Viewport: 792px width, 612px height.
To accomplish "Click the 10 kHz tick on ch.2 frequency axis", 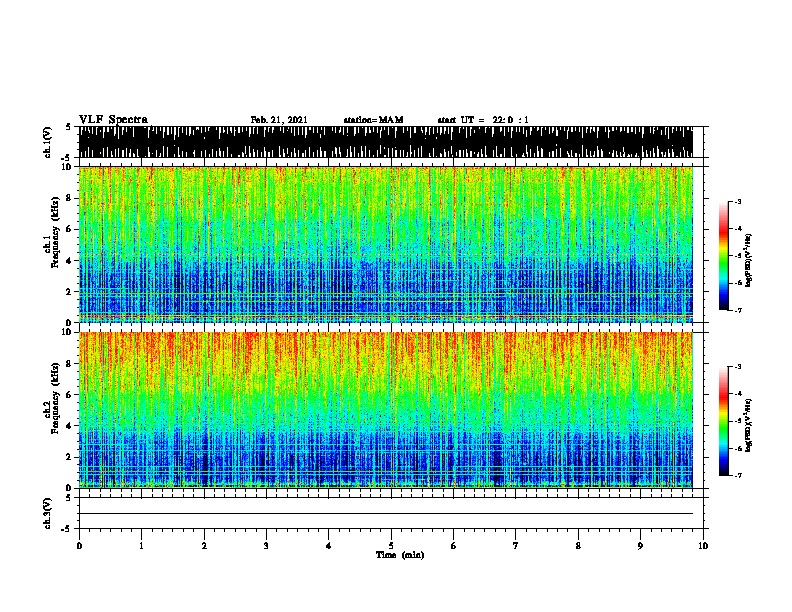I will [68, 332].
